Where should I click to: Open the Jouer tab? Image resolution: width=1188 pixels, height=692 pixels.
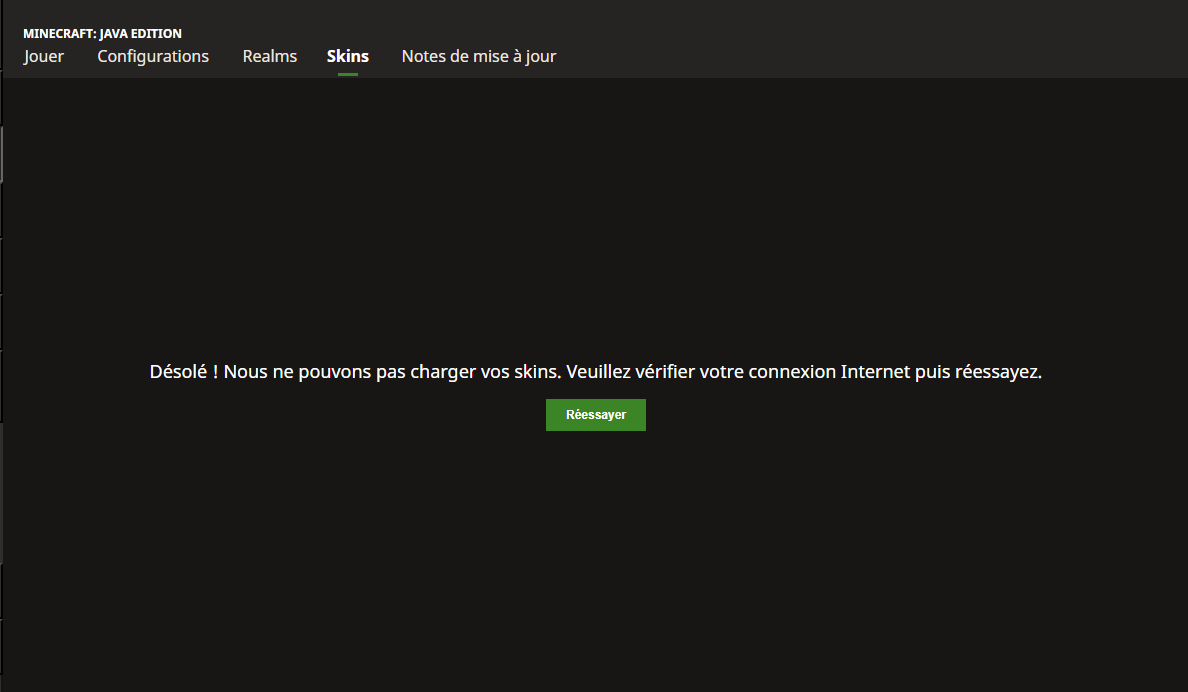pyautogui.click(x=44, y=57)
